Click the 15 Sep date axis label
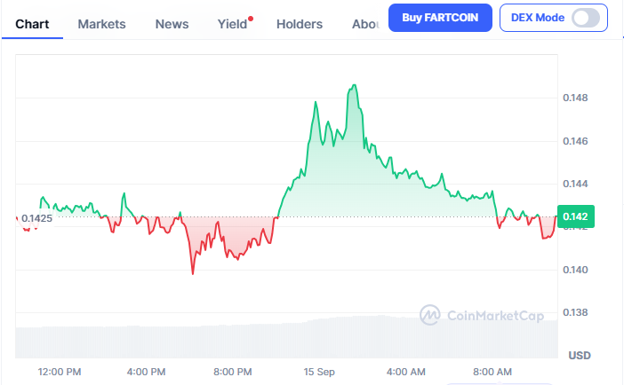The image size is (624, 385). point(319,372)
